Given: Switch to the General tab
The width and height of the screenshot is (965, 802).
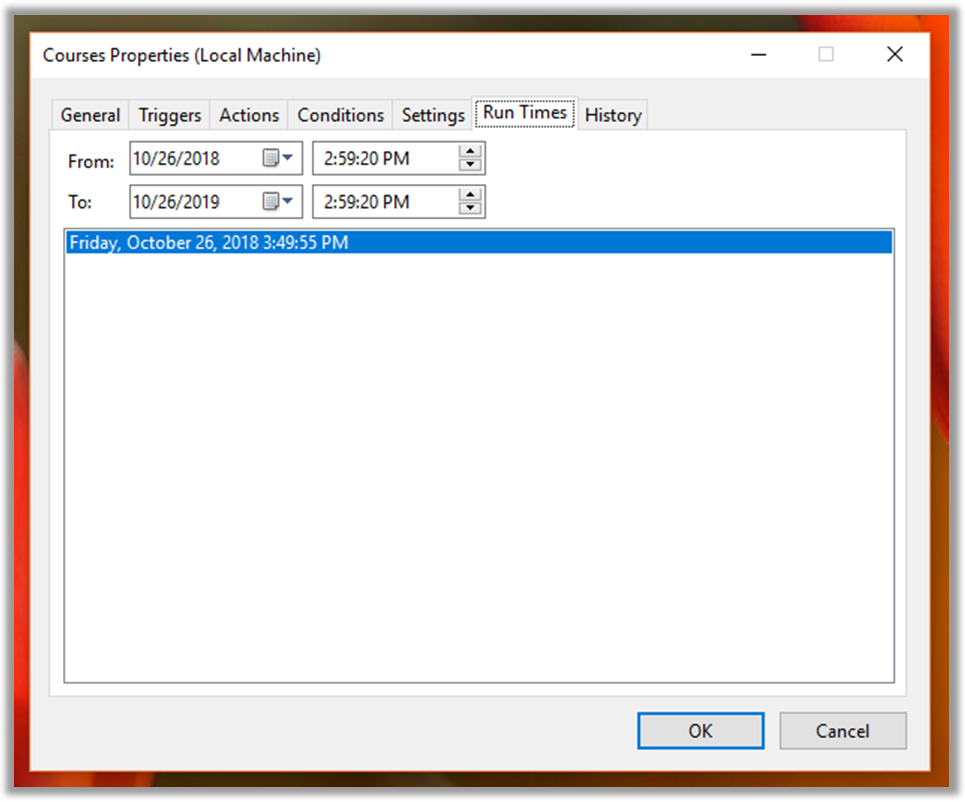Looking at the screenshot, I should (x=90, y=115).
